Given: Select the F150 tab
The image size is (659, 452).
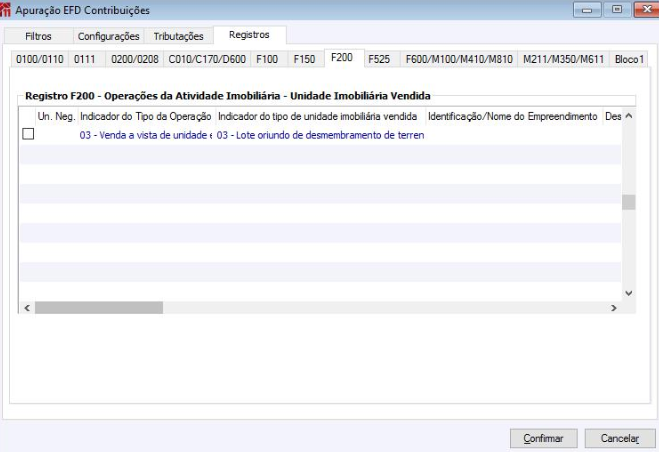Looking at the screenshot, I should tap(304, 59).
